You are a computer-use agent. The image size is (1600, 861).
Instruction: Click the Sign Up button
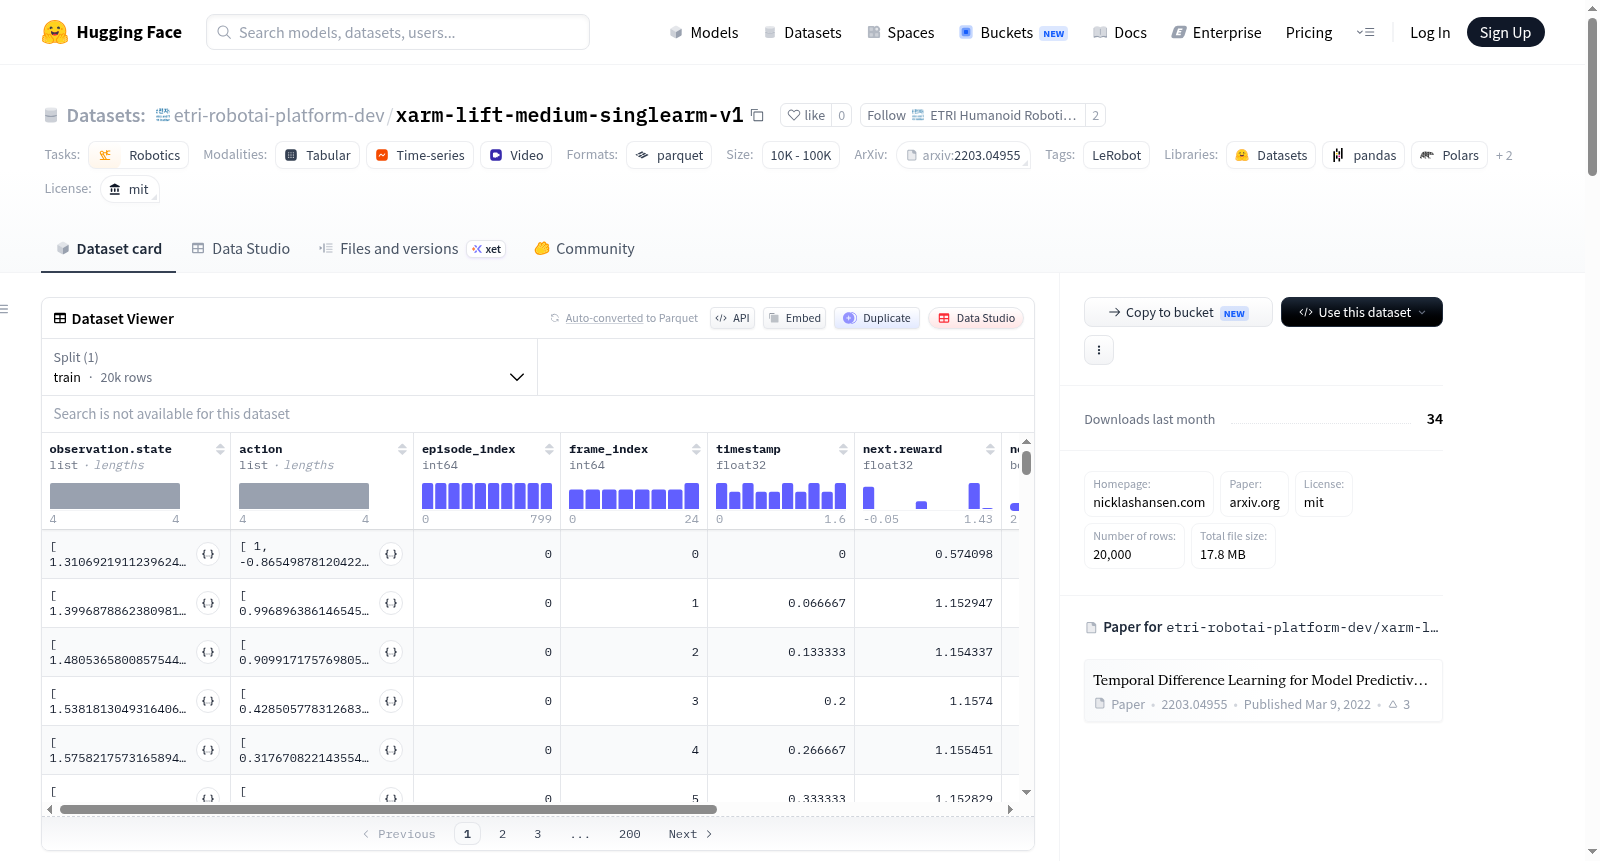(1505, 32)
